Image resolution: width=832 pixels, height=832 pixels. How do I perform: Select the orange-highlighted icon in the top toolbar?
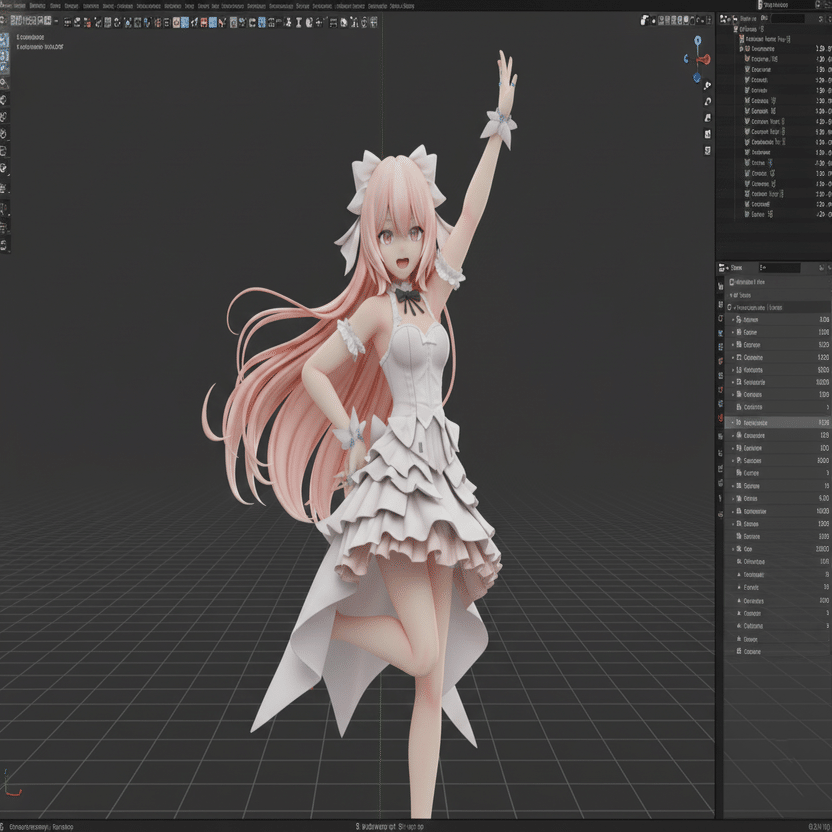(x=176, y=22)
